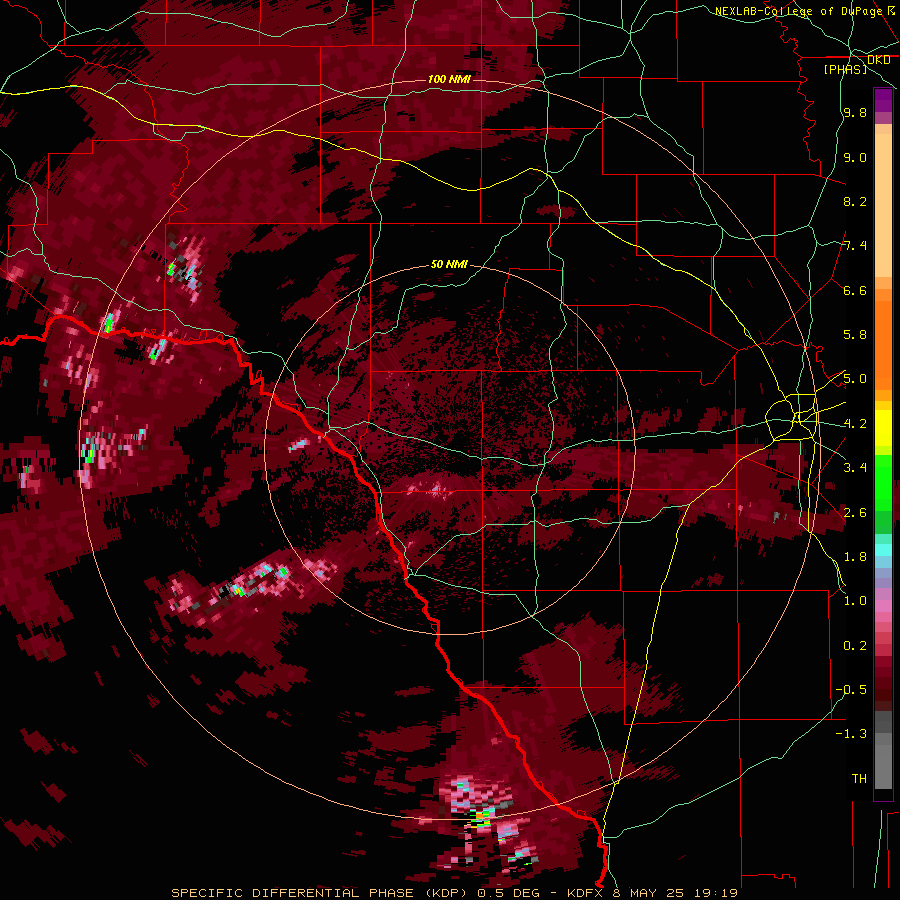Select the 5.0 value on the scale
The image size is (900, 900).
[x=855, y=379]
